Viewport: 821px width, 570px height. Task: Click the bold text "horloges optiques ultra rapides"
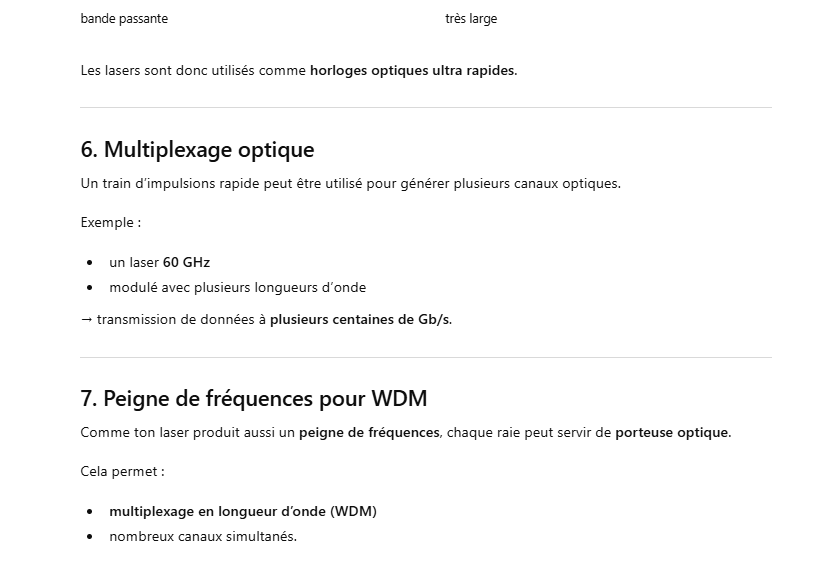coord(412,71)
